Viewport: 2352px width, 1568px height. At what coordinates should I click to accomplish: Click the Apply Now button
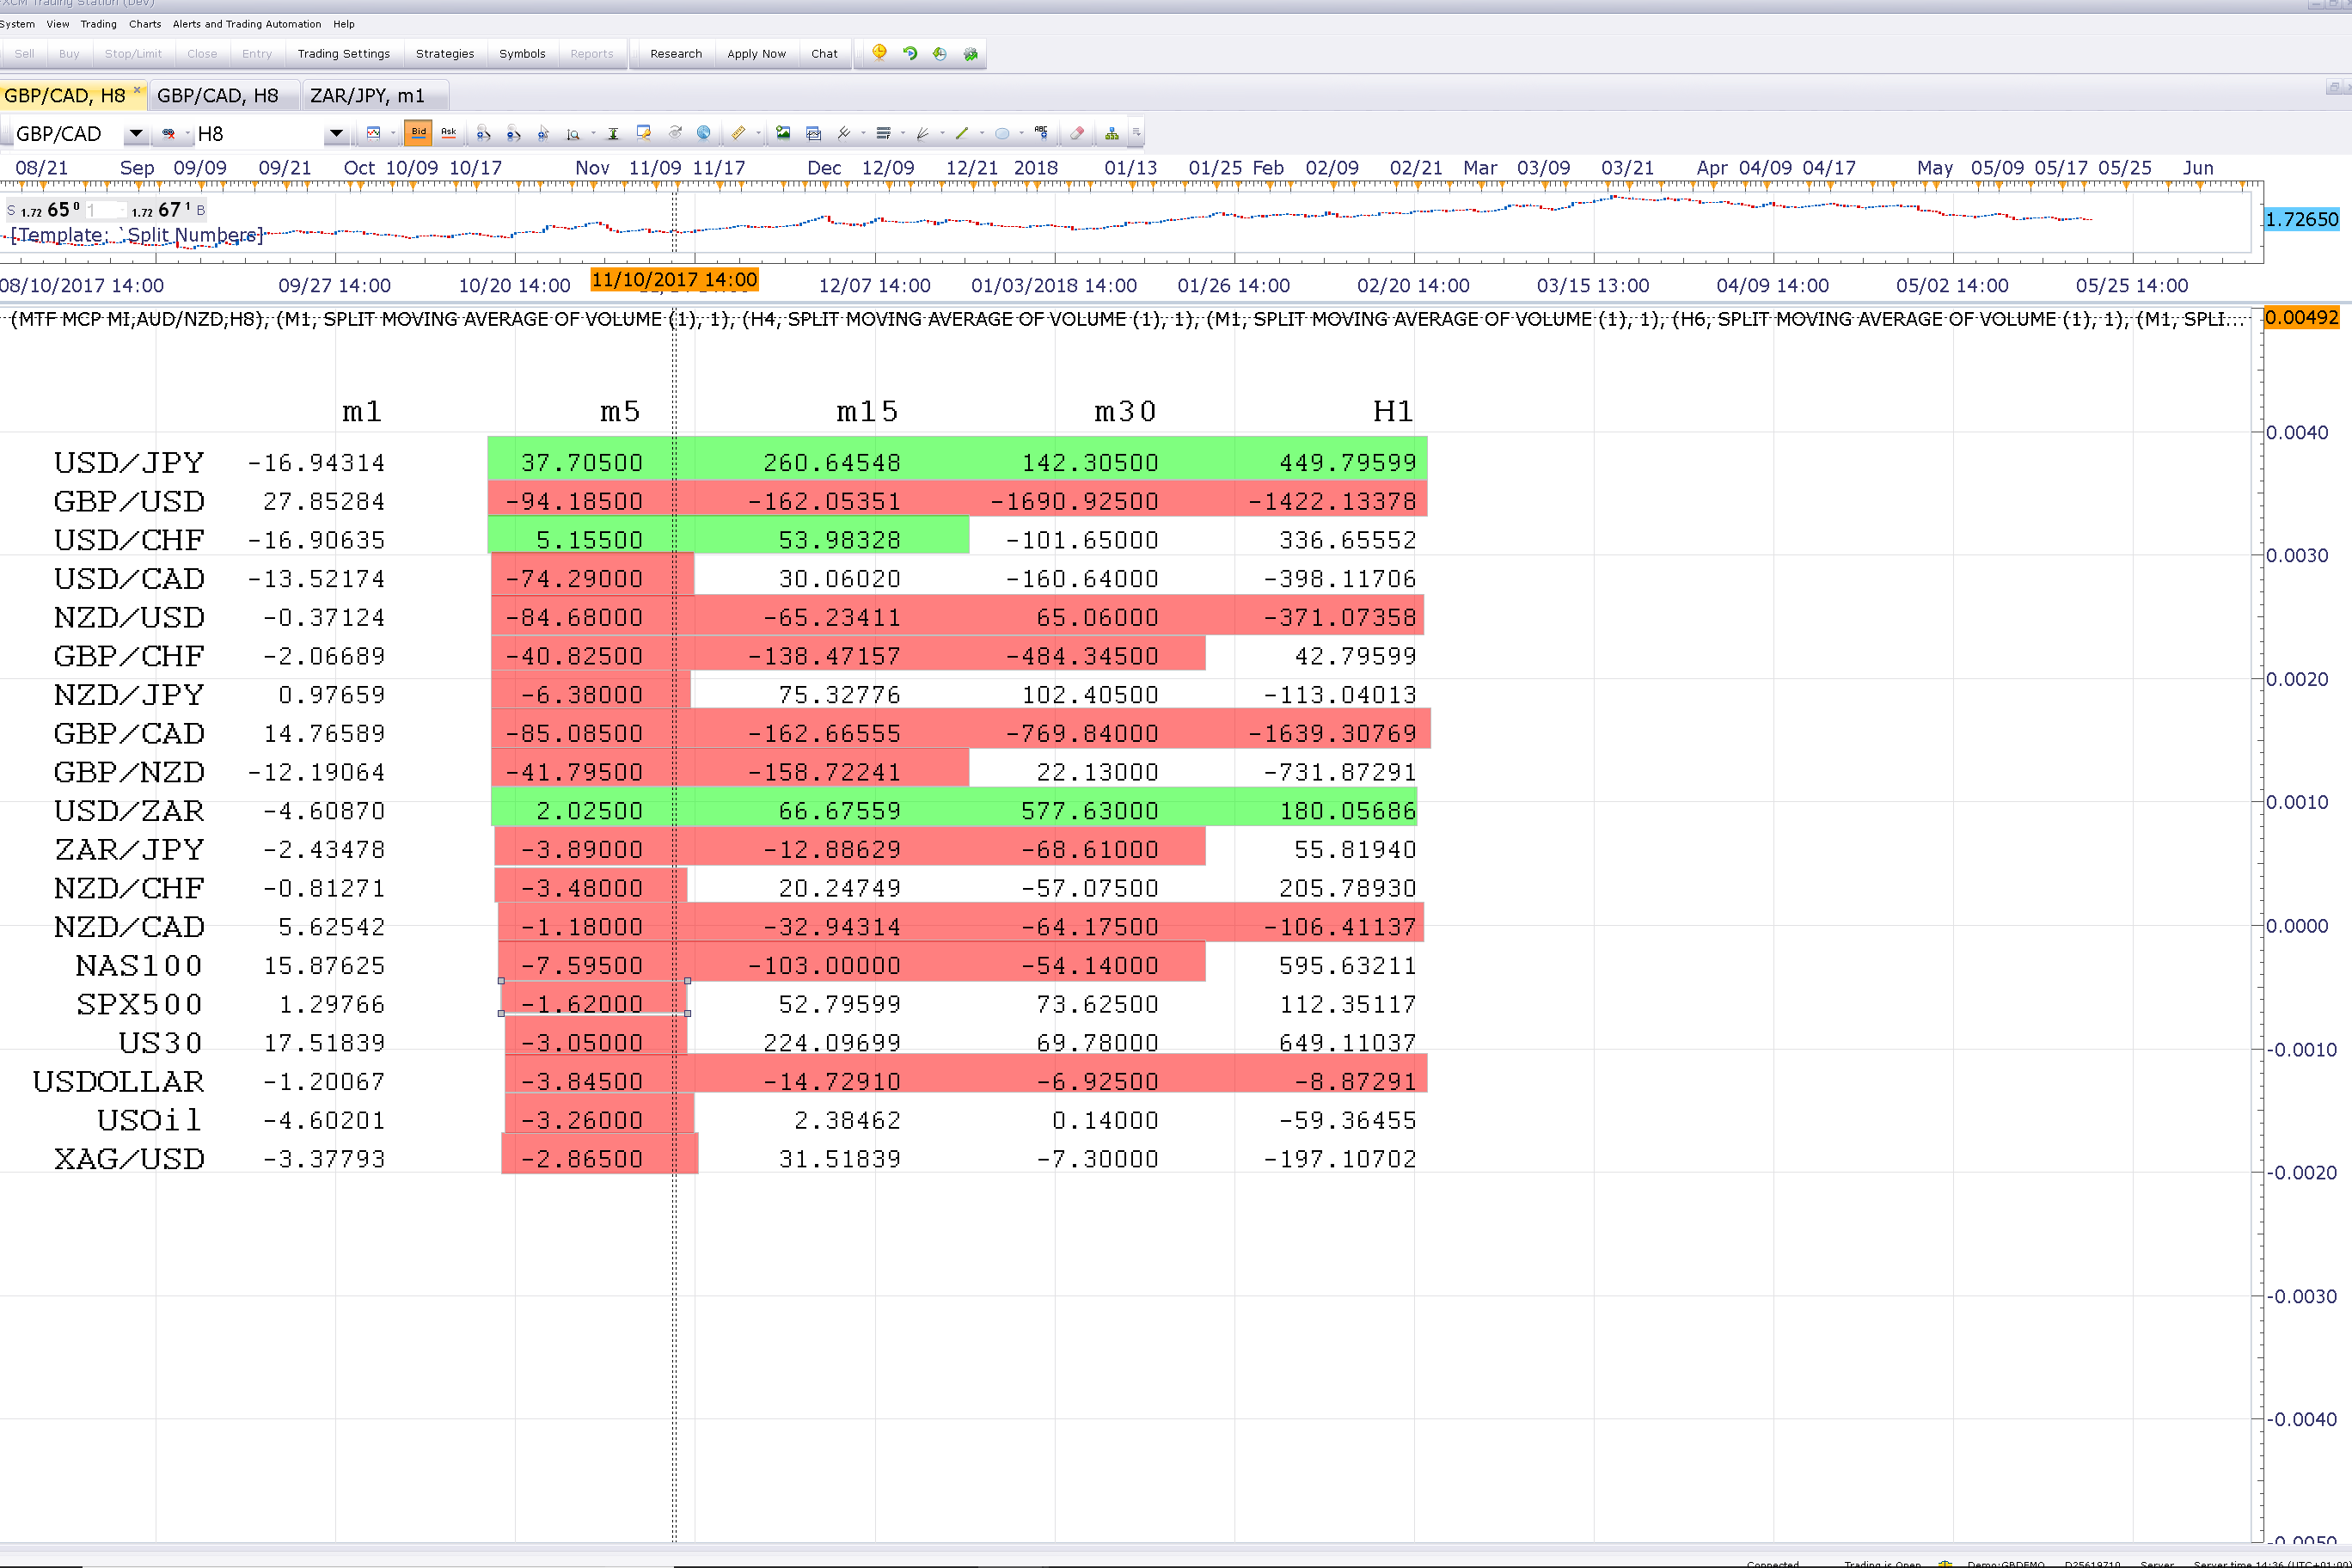point(756,54)
